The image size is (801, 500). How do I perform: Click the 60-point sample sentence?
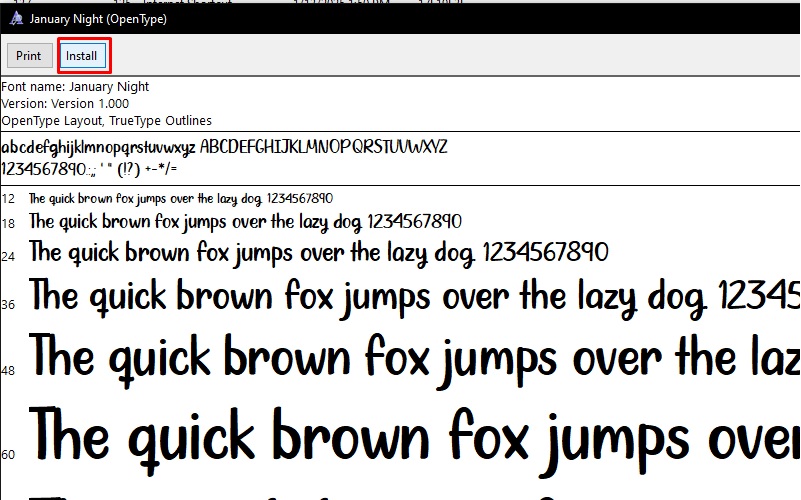414,441
